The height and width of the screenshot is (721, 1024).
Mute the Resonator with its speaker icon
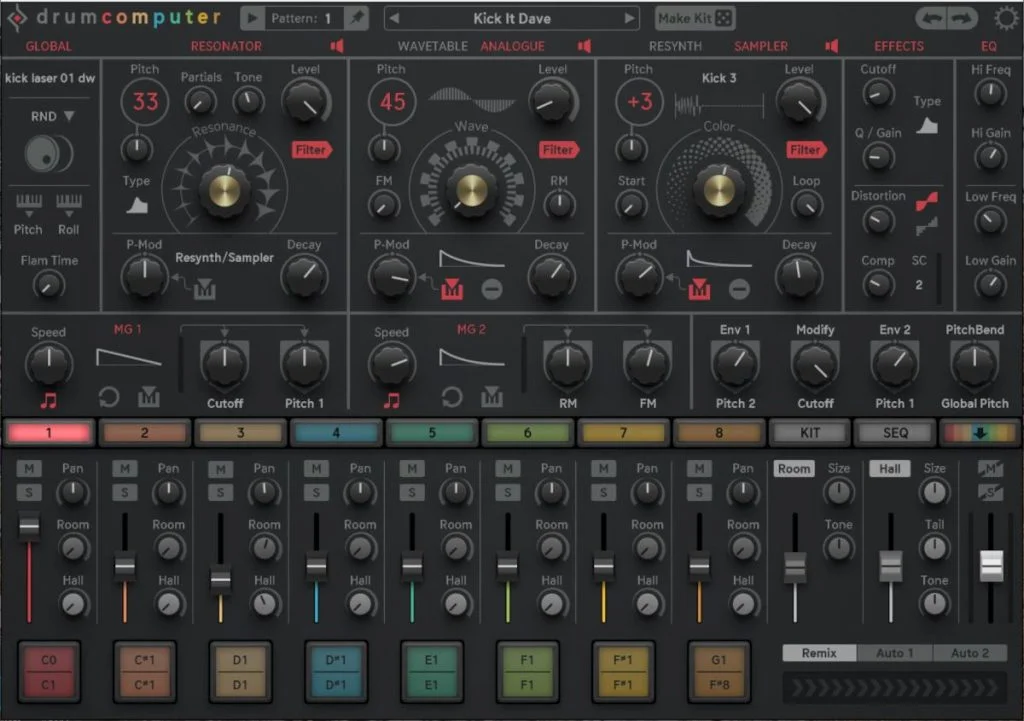click(337, 46)
